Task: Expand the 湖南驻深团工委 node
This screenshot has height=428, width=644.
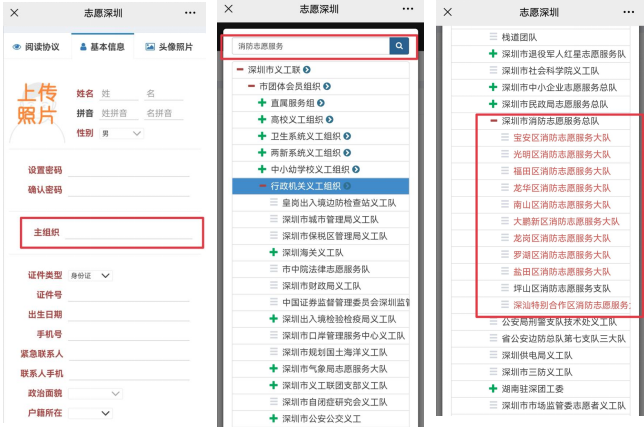Action: tap(493, 387)
